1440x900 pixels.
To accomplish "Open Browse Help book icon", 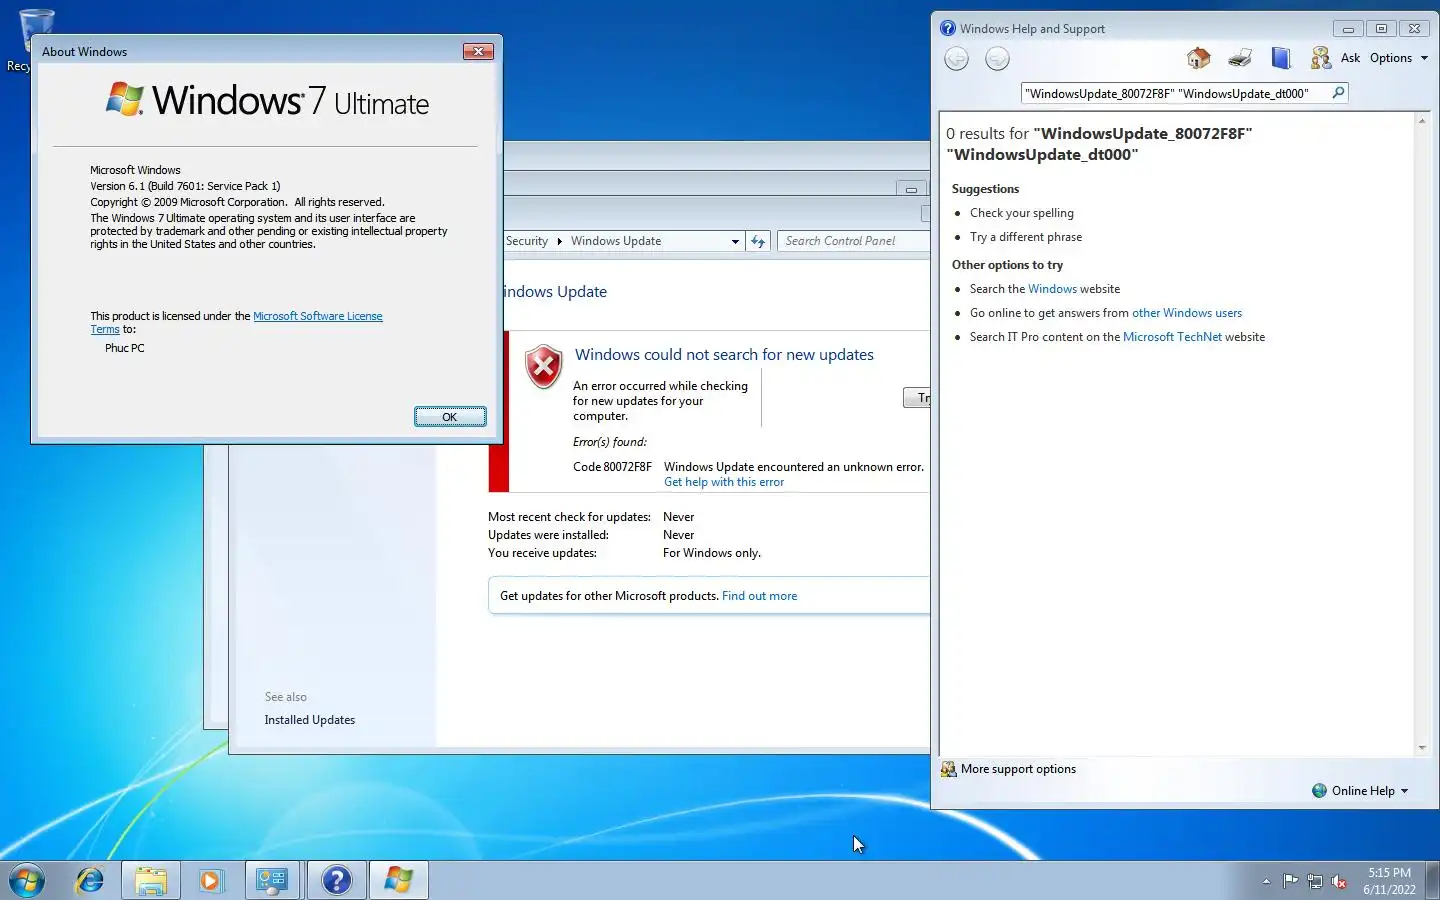I will pos(1281,58).
